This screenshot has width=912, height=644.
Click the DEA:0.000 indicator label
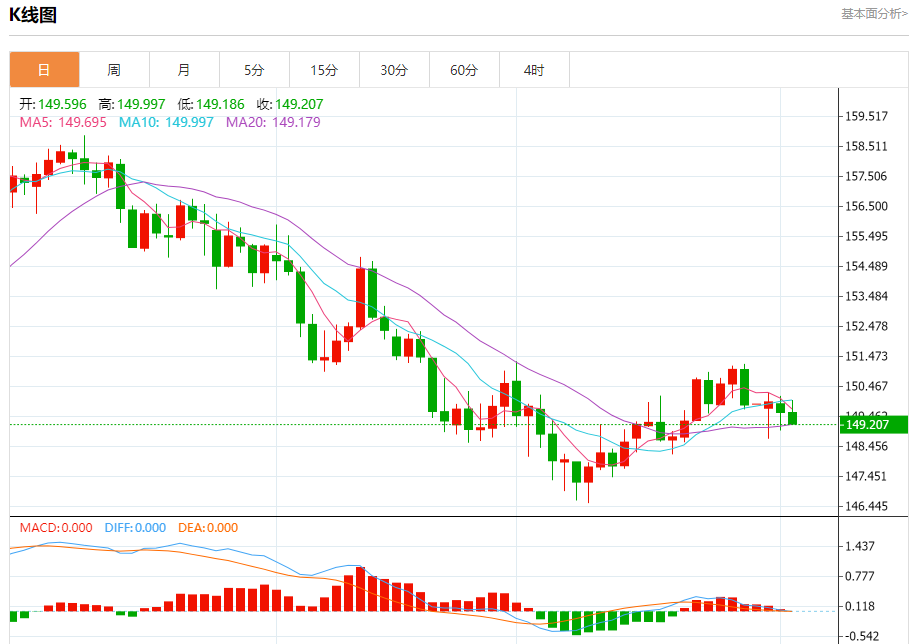(208, 528)
